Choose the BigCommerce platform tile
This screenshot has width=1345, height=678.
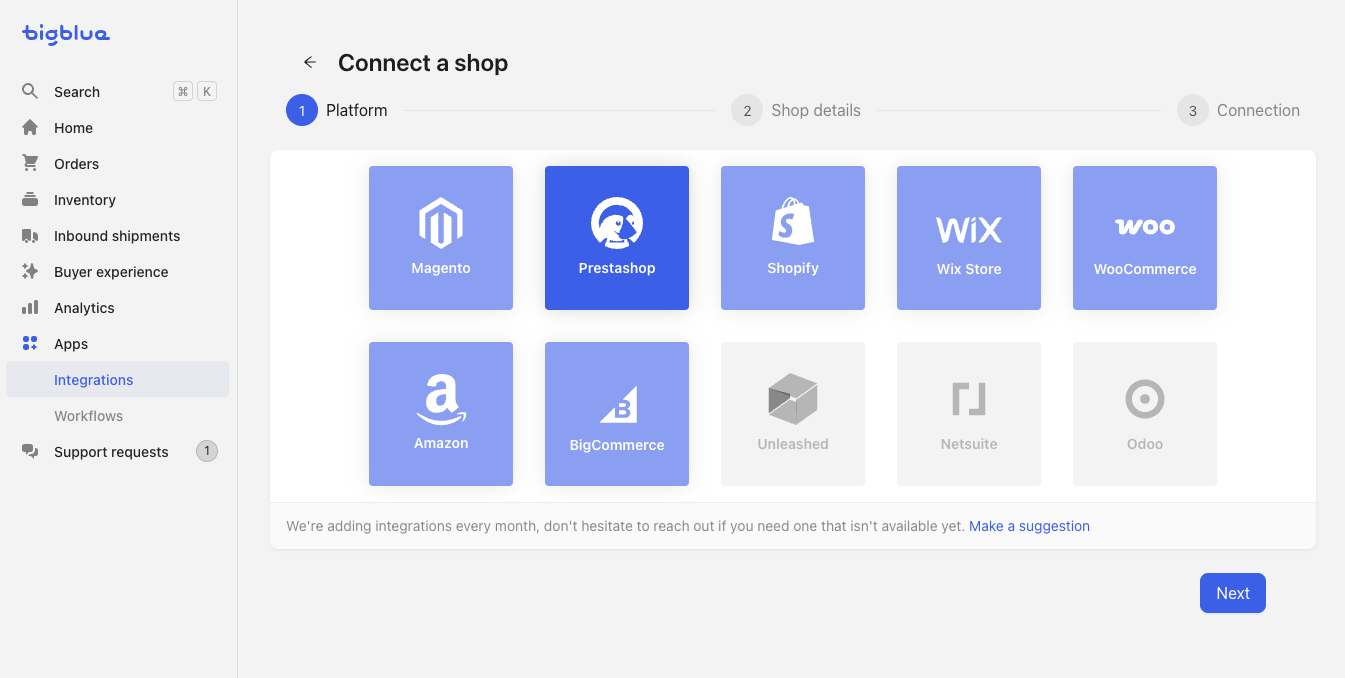click(617, 414)
